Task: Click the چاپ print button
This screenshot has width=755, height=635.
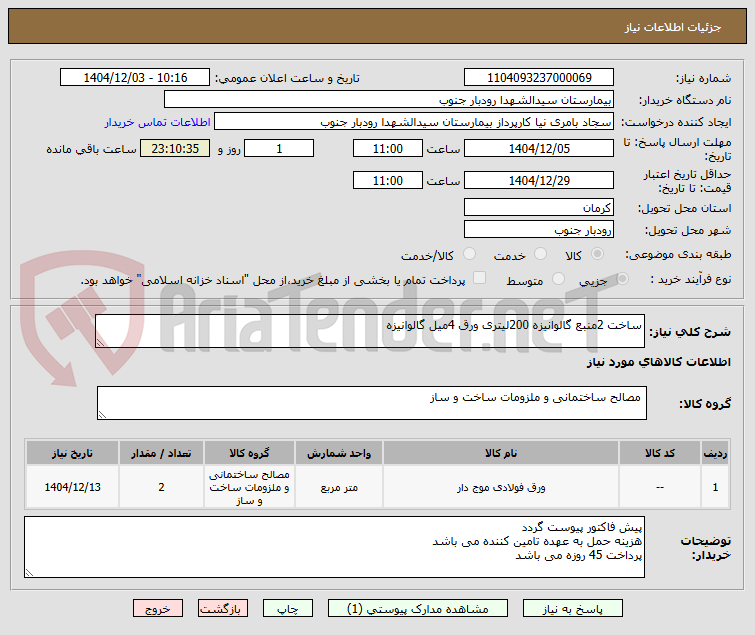Action: [287, 609]
